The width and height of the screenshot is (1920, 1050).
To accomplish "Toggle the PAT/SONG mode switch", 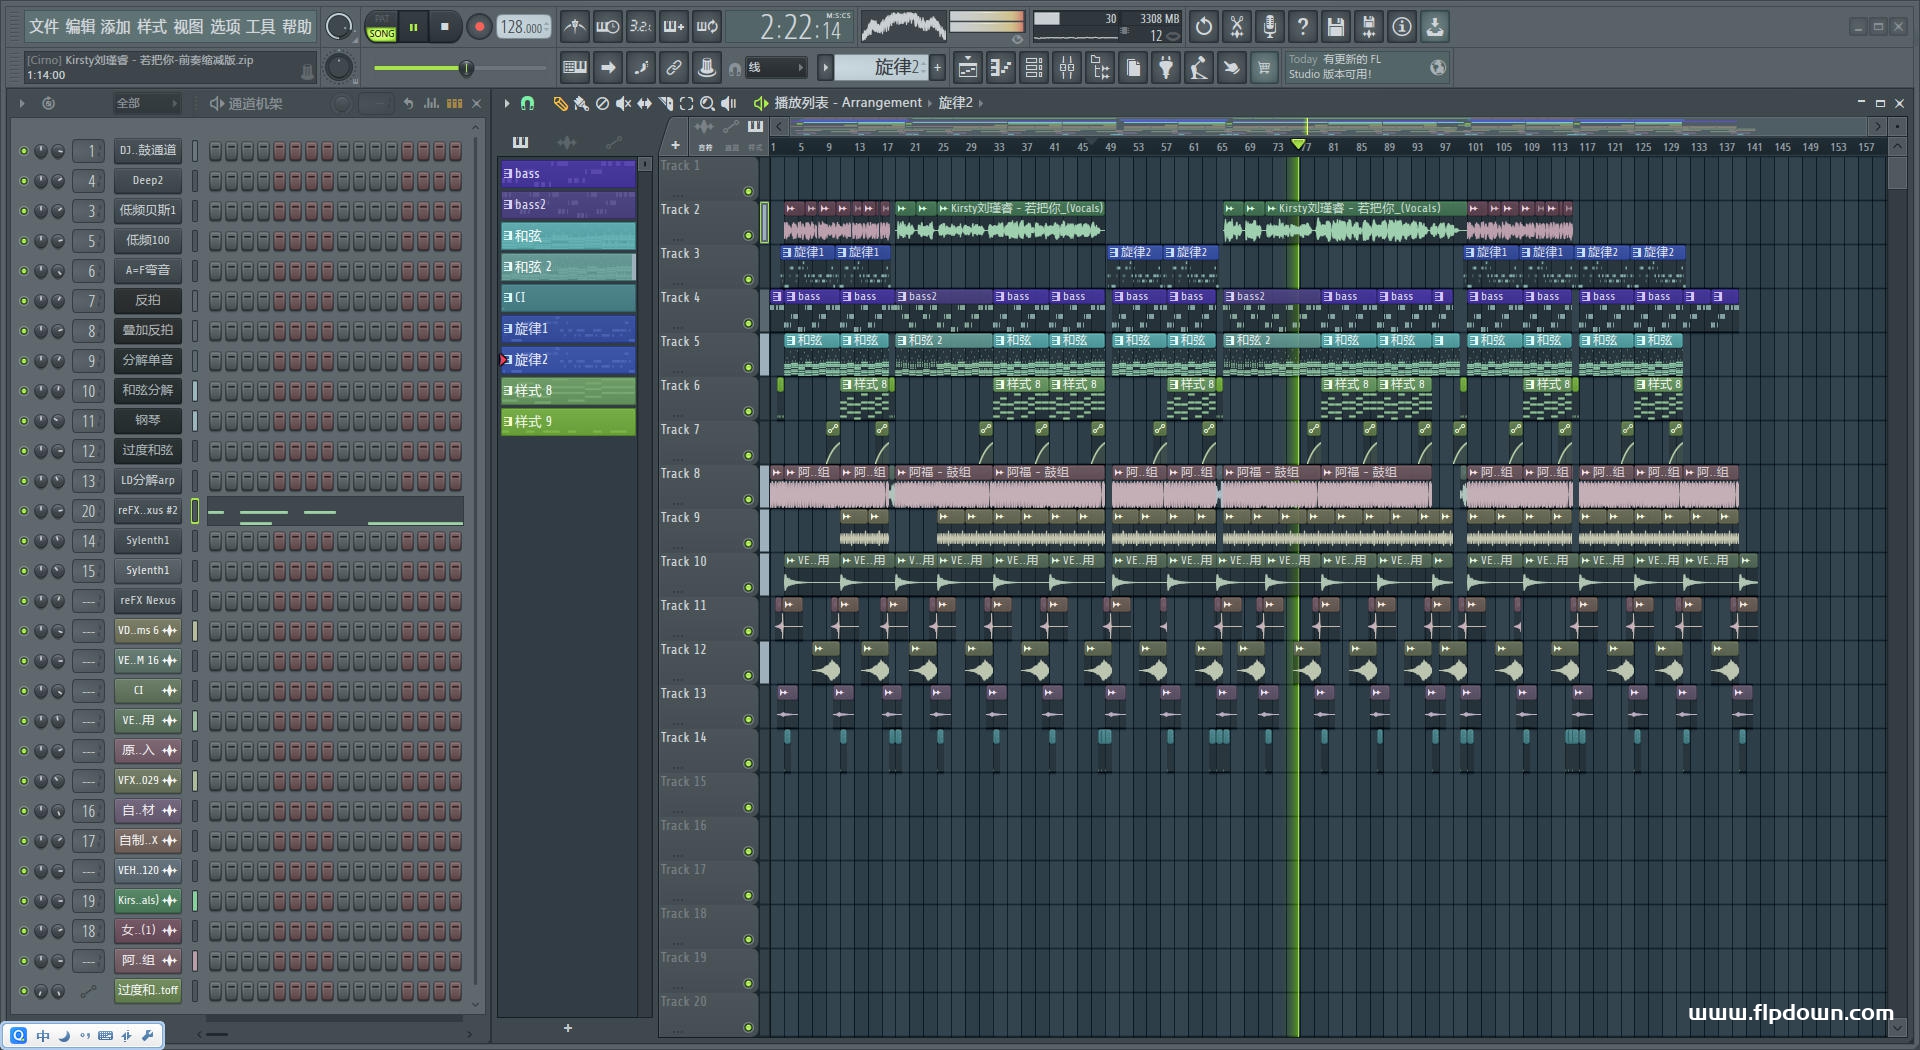I will (382, 27).
